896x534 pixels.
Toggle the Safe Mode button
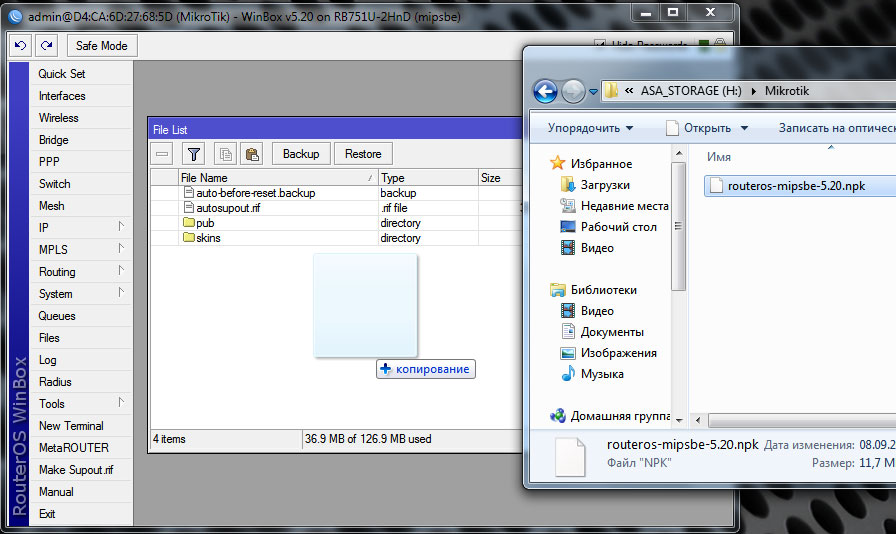(x=102, y=46)
